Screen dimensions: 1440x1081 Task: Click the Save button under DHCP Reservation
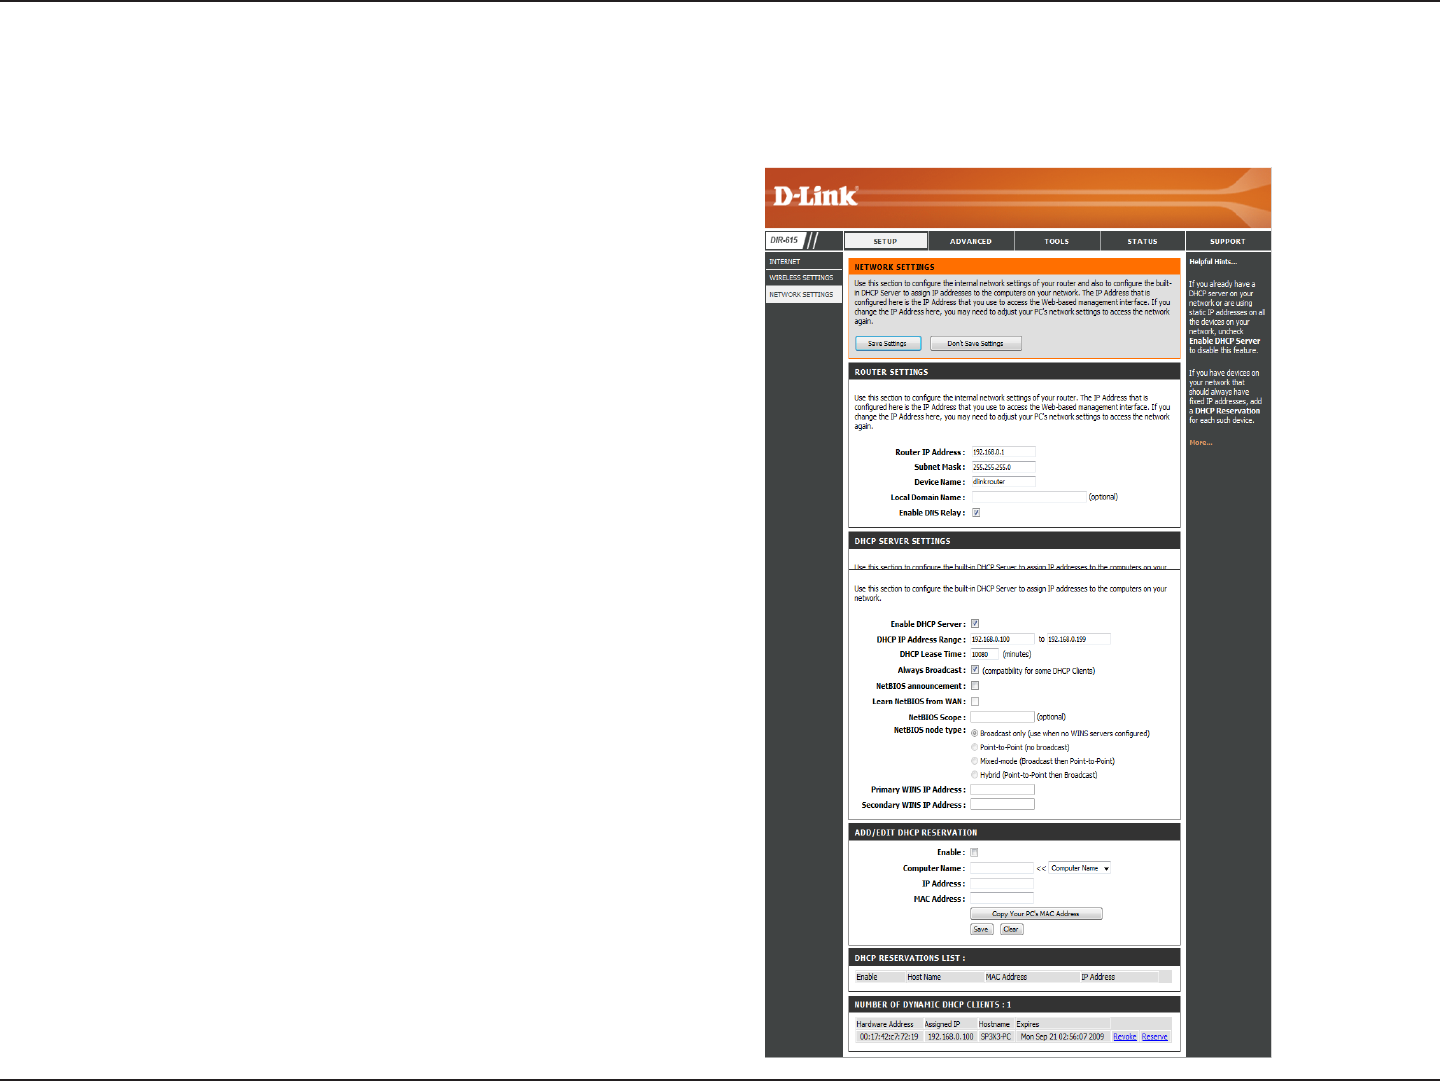coord(982,929)
